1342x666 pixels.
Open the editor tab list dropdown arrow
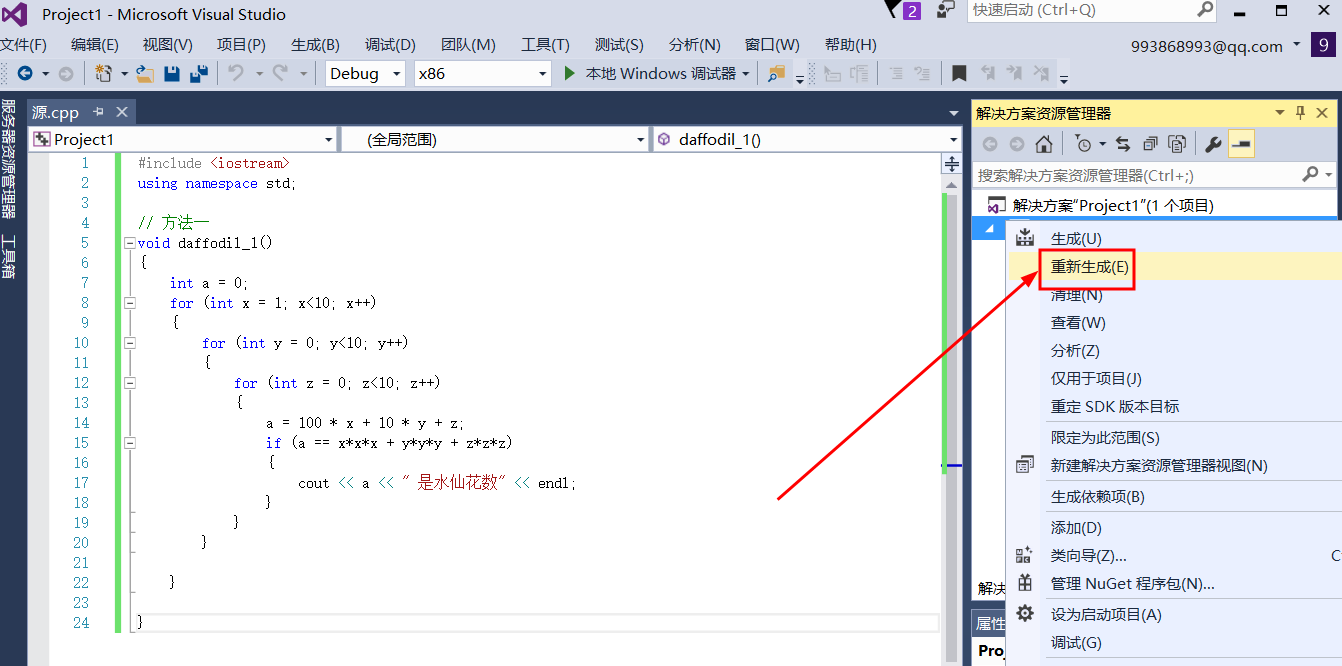coord(954,113)
